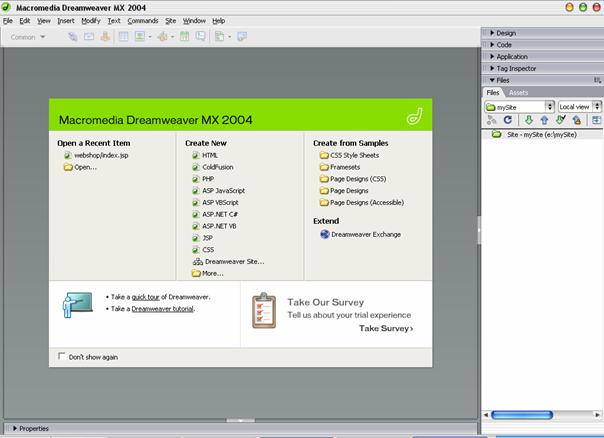The image size is (604, 438).
Task: Click the Dreamweaver Exchange globe icon
Action: click(x=325, y=234)
